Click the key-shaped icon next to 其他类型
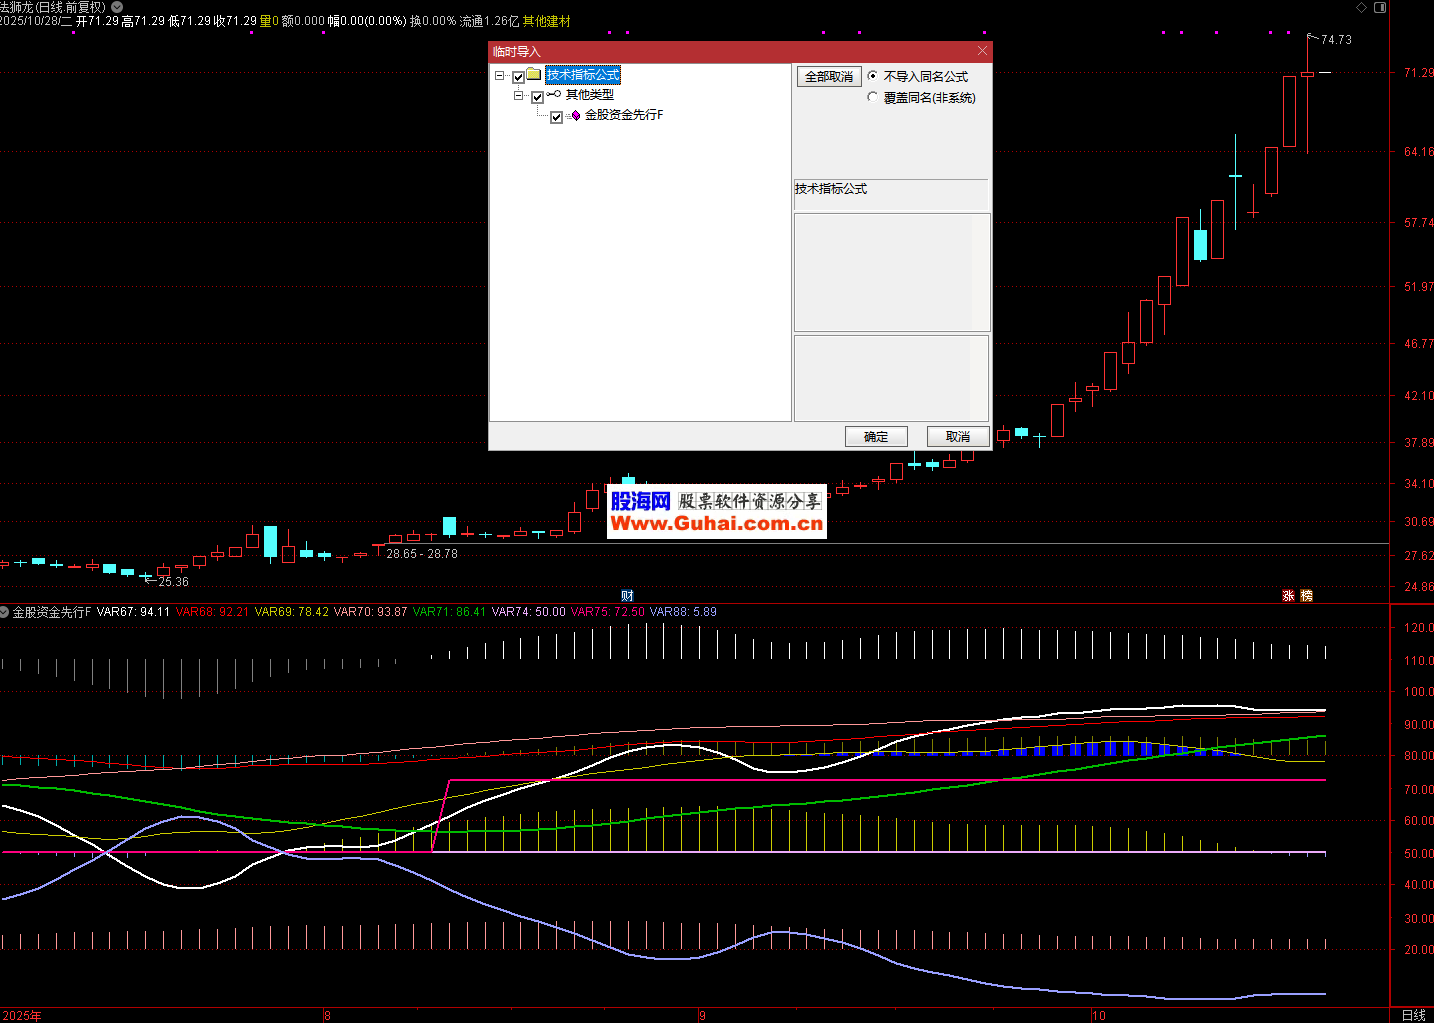The width and height of the screenshot is (1434, 1023). (x=554, y=95)
